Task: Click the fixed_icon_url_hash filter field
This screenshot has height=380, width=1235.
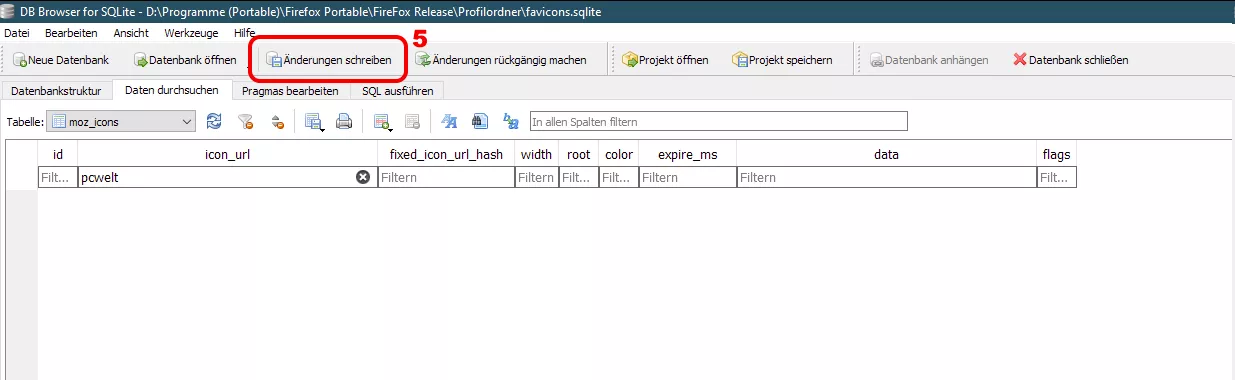Action: click(446, 177)
